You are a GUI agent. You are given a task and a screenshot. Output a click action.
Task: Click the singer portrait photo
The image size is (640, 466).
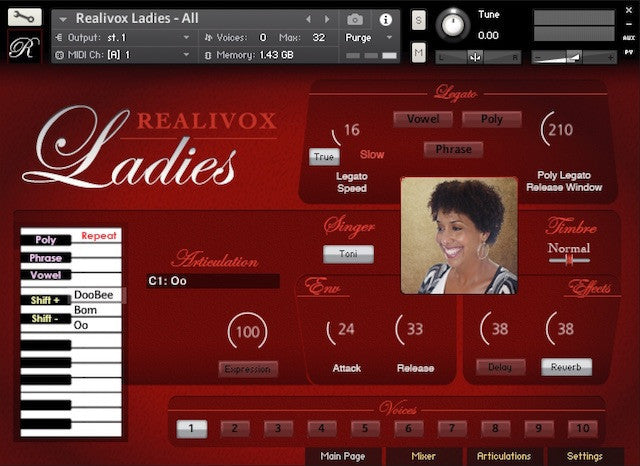point(459,236)
